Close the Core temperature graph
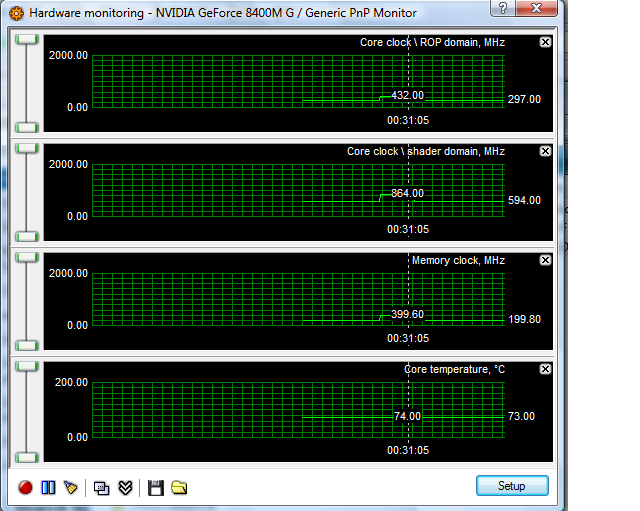The image size is (640, 511). pos(545,369)
